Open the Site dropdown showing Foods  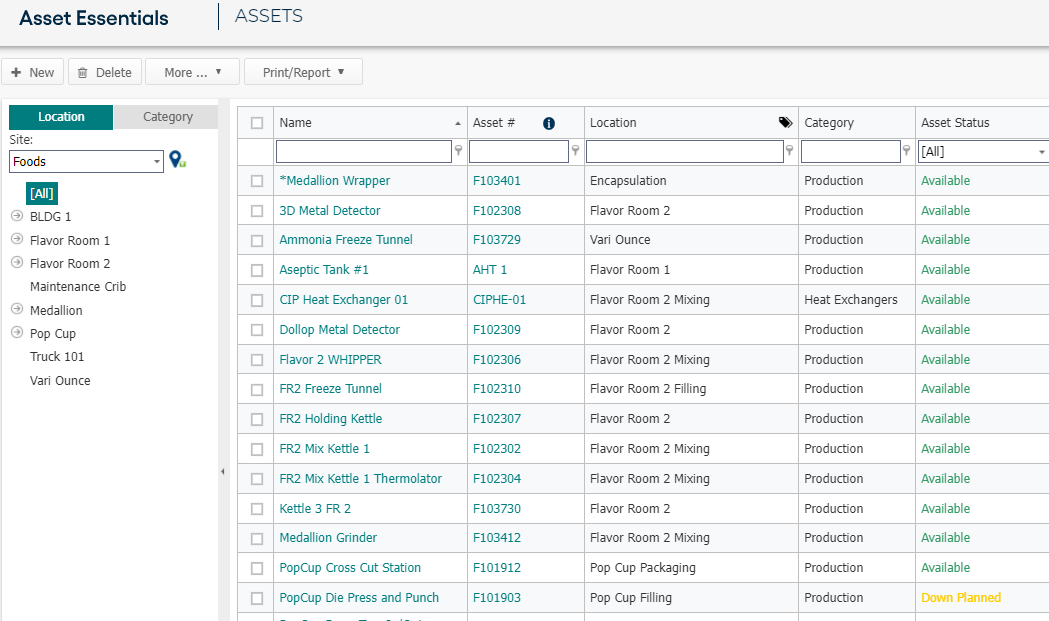click(x=86, y=161)
